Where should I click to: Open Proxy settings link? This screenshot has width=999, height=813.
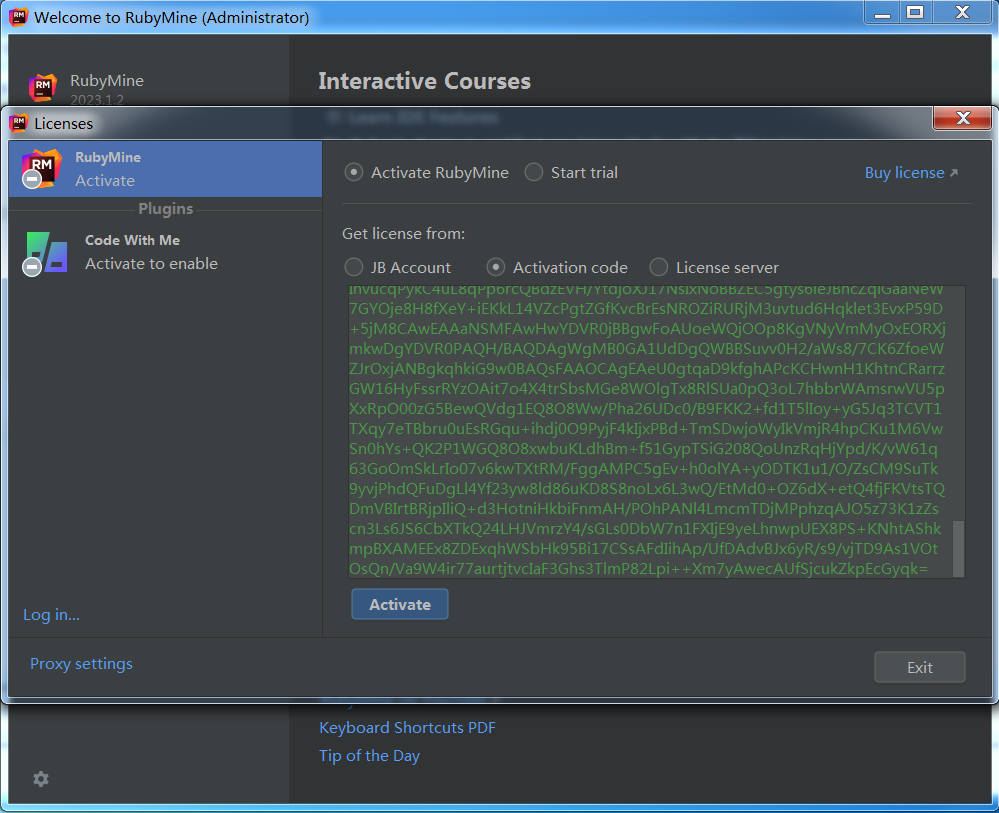click(x=82, y=663)
